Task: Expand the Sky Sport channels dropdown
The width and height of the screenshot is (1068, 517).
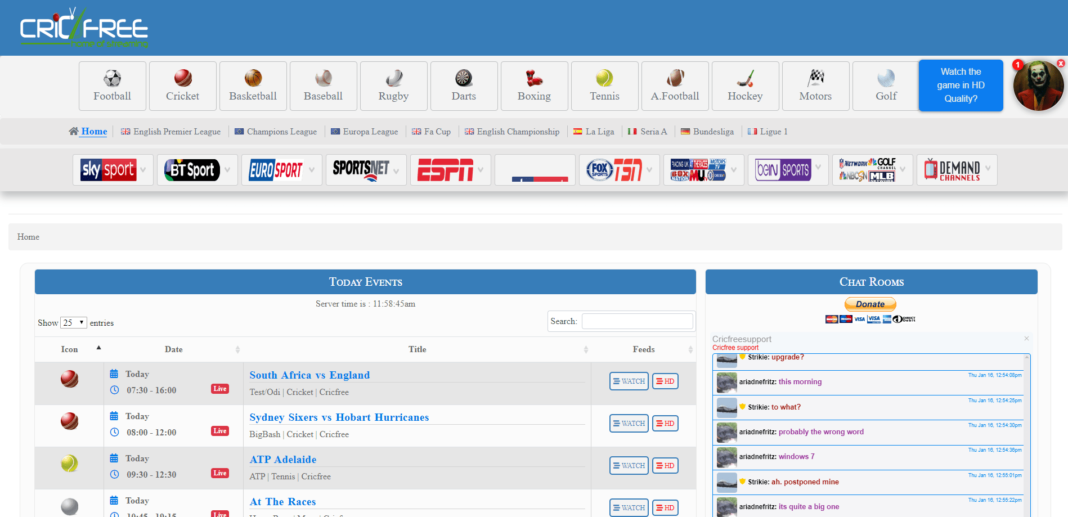Action: 113,170
